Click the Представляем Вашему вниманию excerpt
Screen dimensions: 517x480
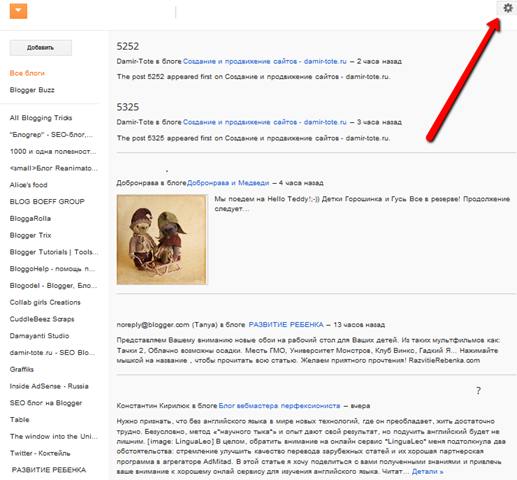pyautogui.click(x=308, y=350)
